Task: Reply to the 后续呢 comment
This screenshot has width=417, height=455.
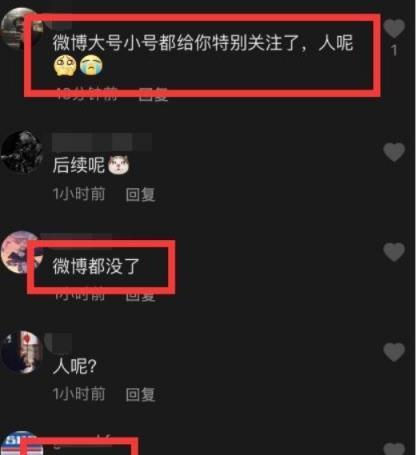Action: point(140,194)
